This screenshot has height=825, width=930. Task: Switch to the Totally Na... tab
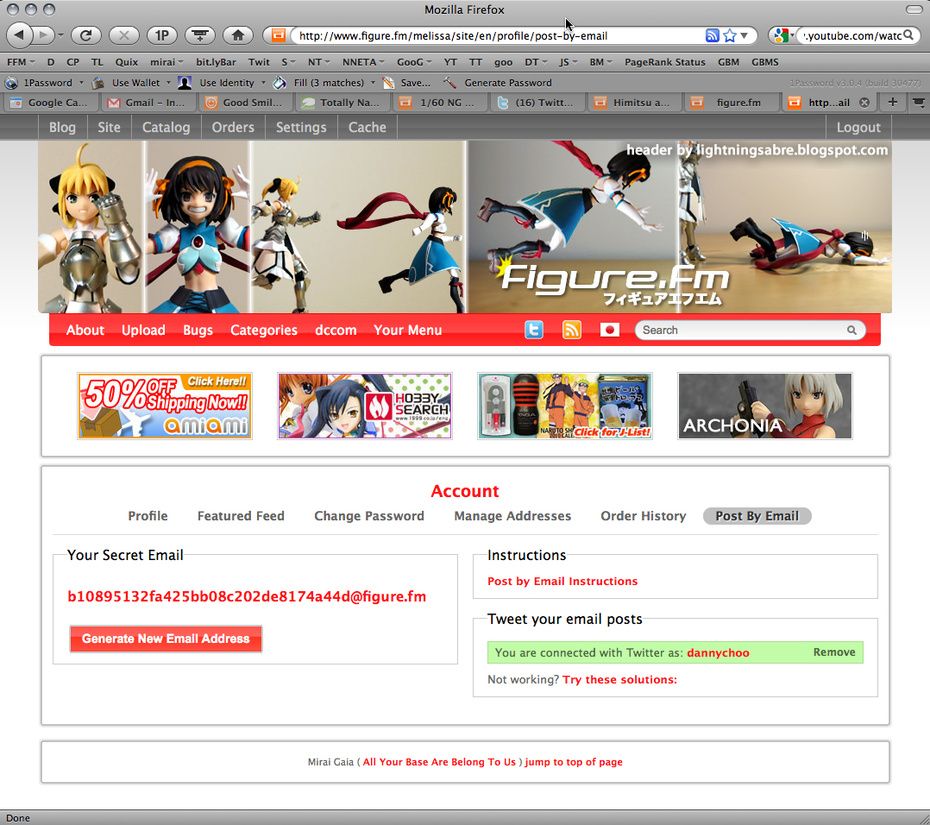(342, 103)
